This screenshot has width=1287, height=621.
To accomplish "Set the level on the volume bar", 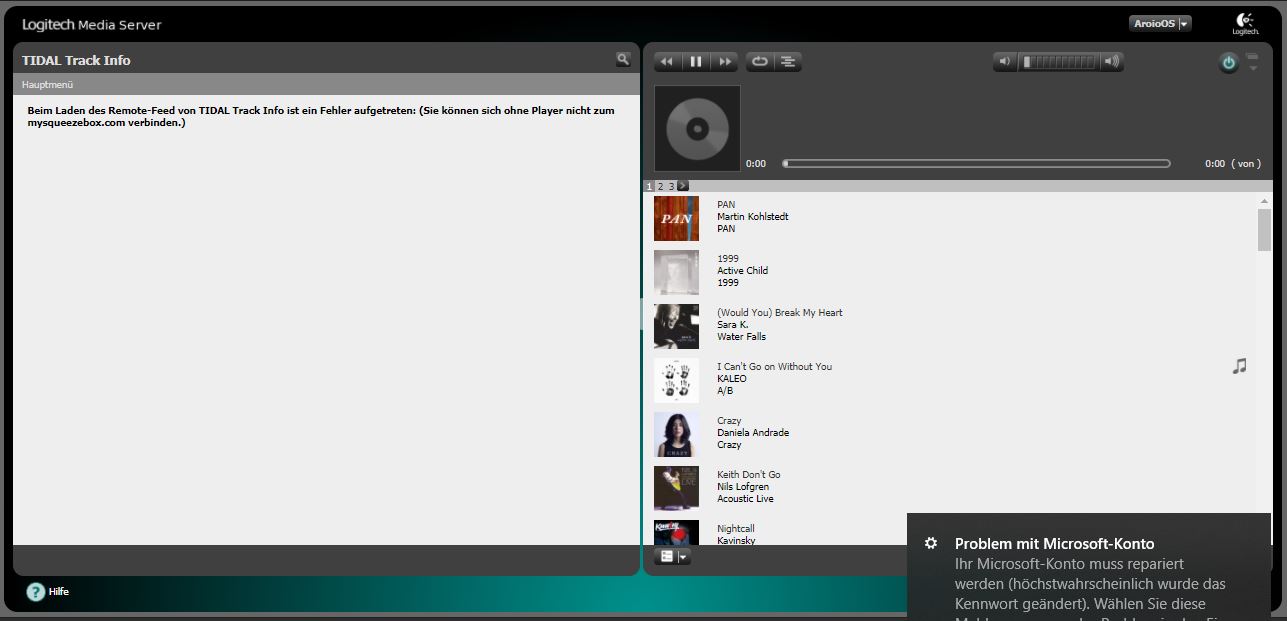I will coord(1058,62).
